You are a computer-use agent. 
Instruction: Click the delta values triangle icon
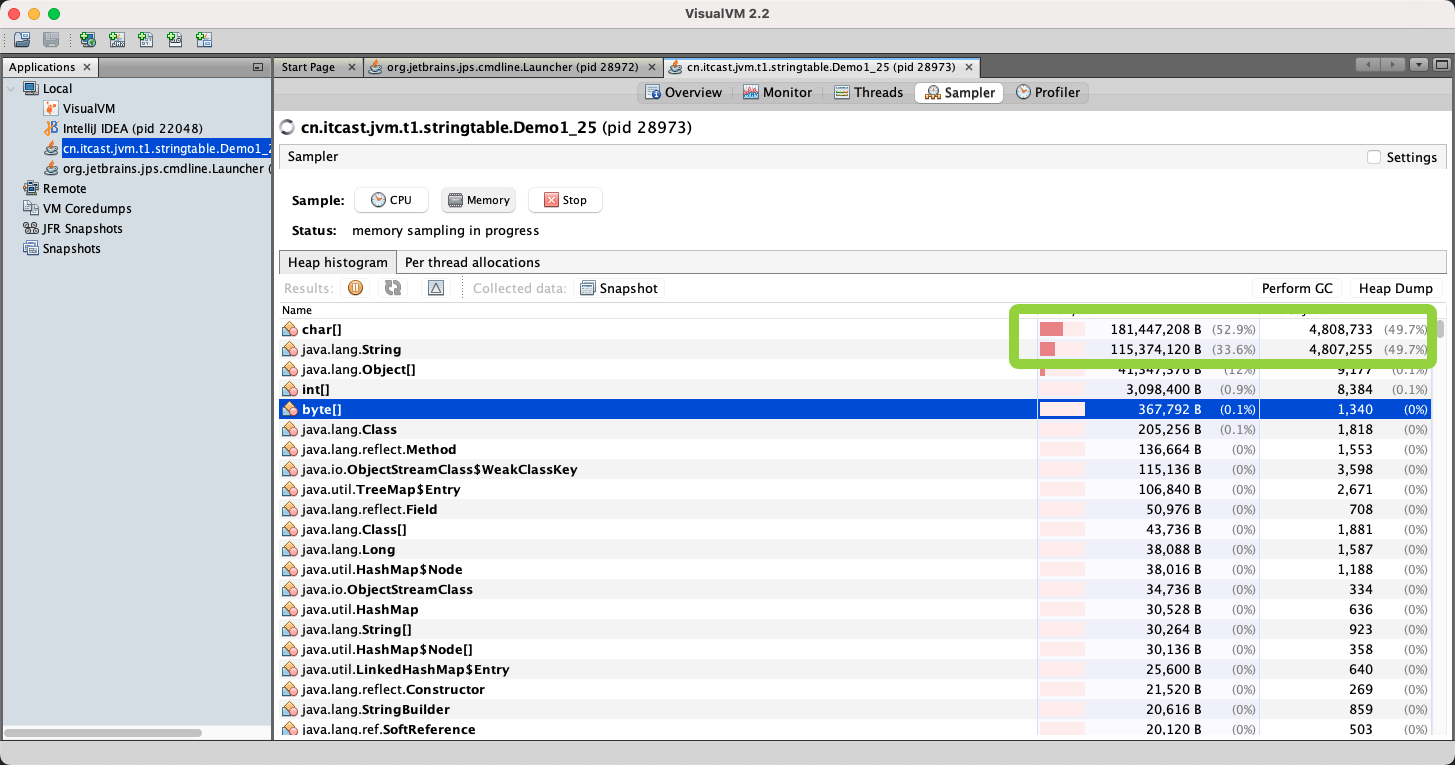(436, 288)
